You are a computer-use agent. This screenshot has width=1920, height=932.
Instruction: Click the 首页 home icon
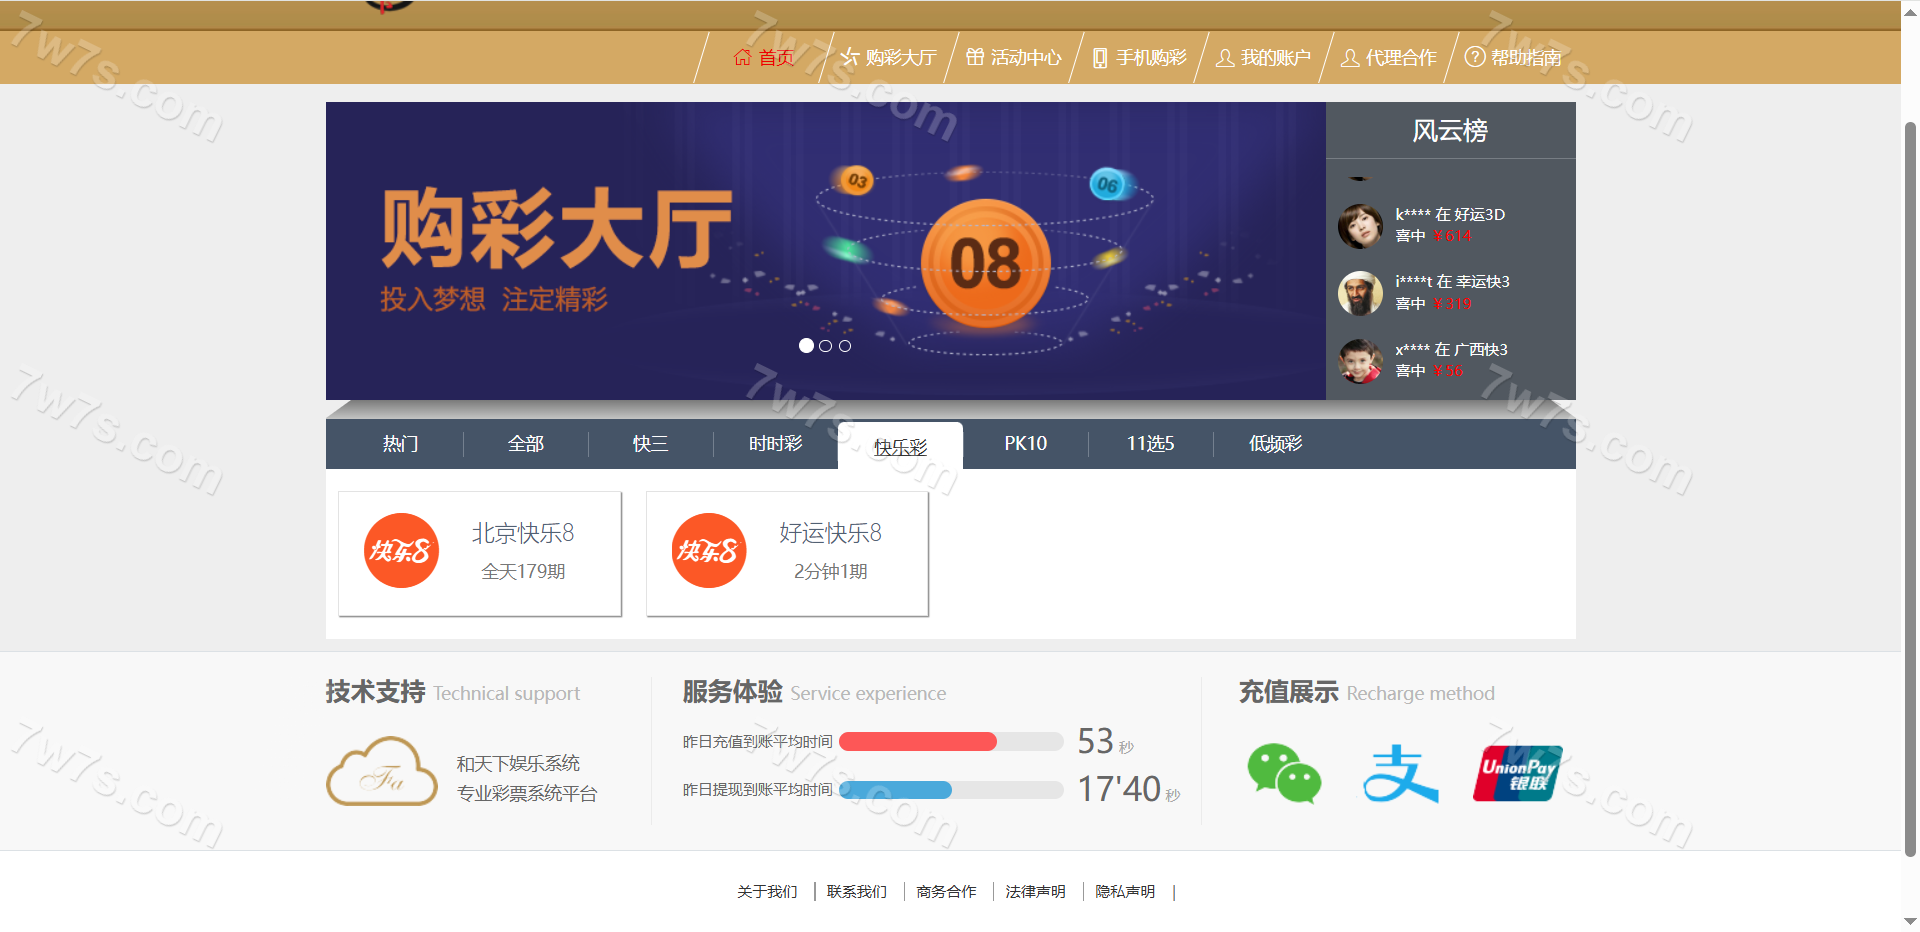pos(742,58)
